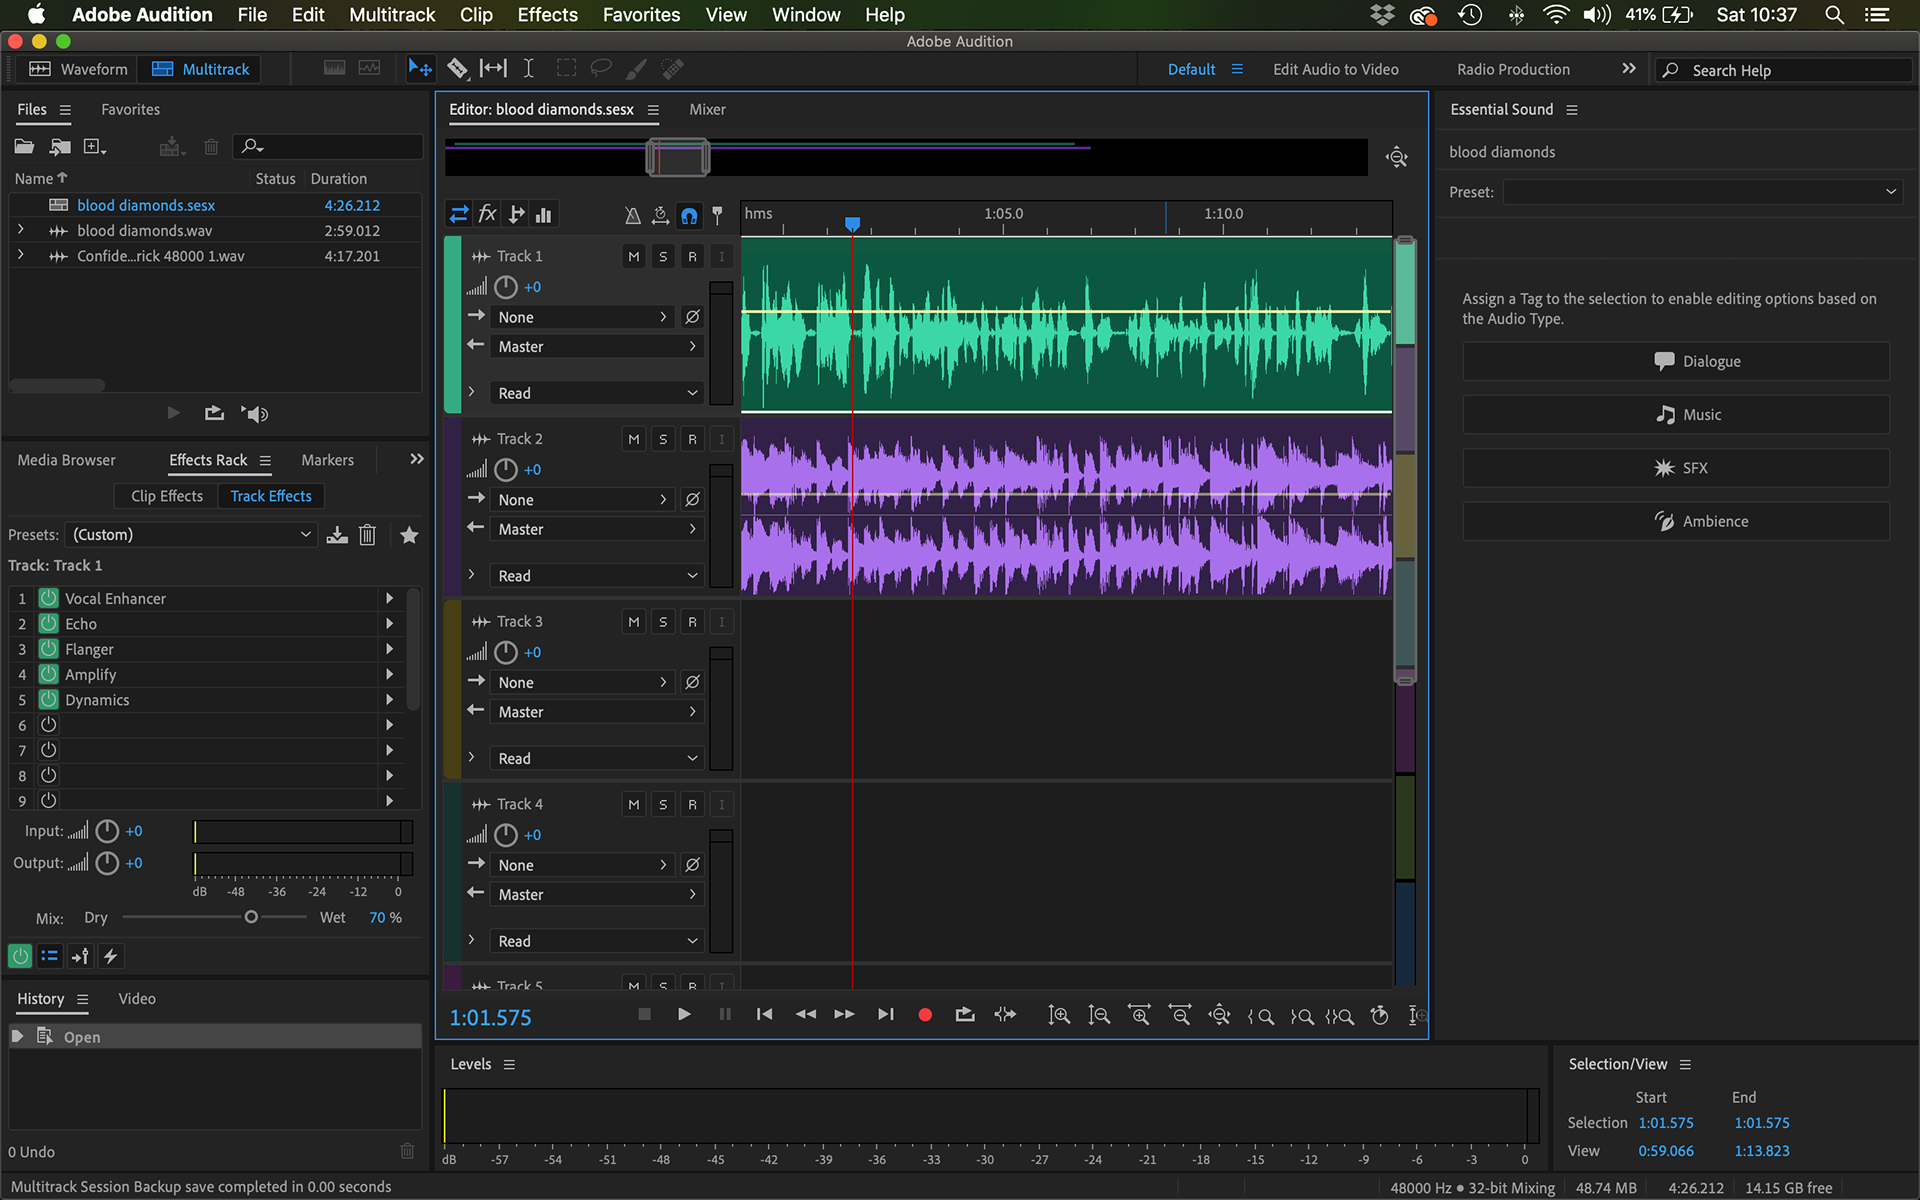This screenshot has height=1200, width=1920.
Task: Assign the Music audio type
Action: 1676,414
